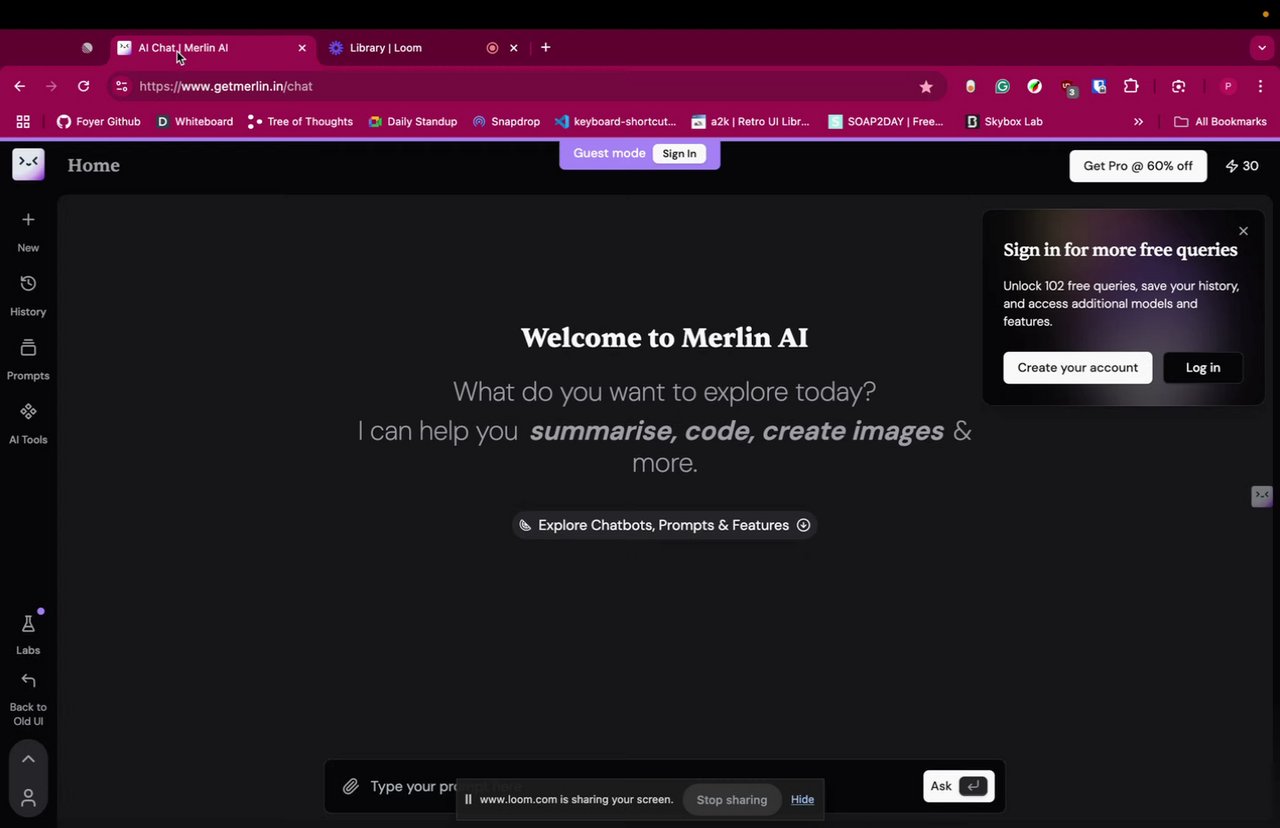The image size is (1280, 828).
Task: Collapse sidebar using the up chevron
Action: tap(28, 759)
